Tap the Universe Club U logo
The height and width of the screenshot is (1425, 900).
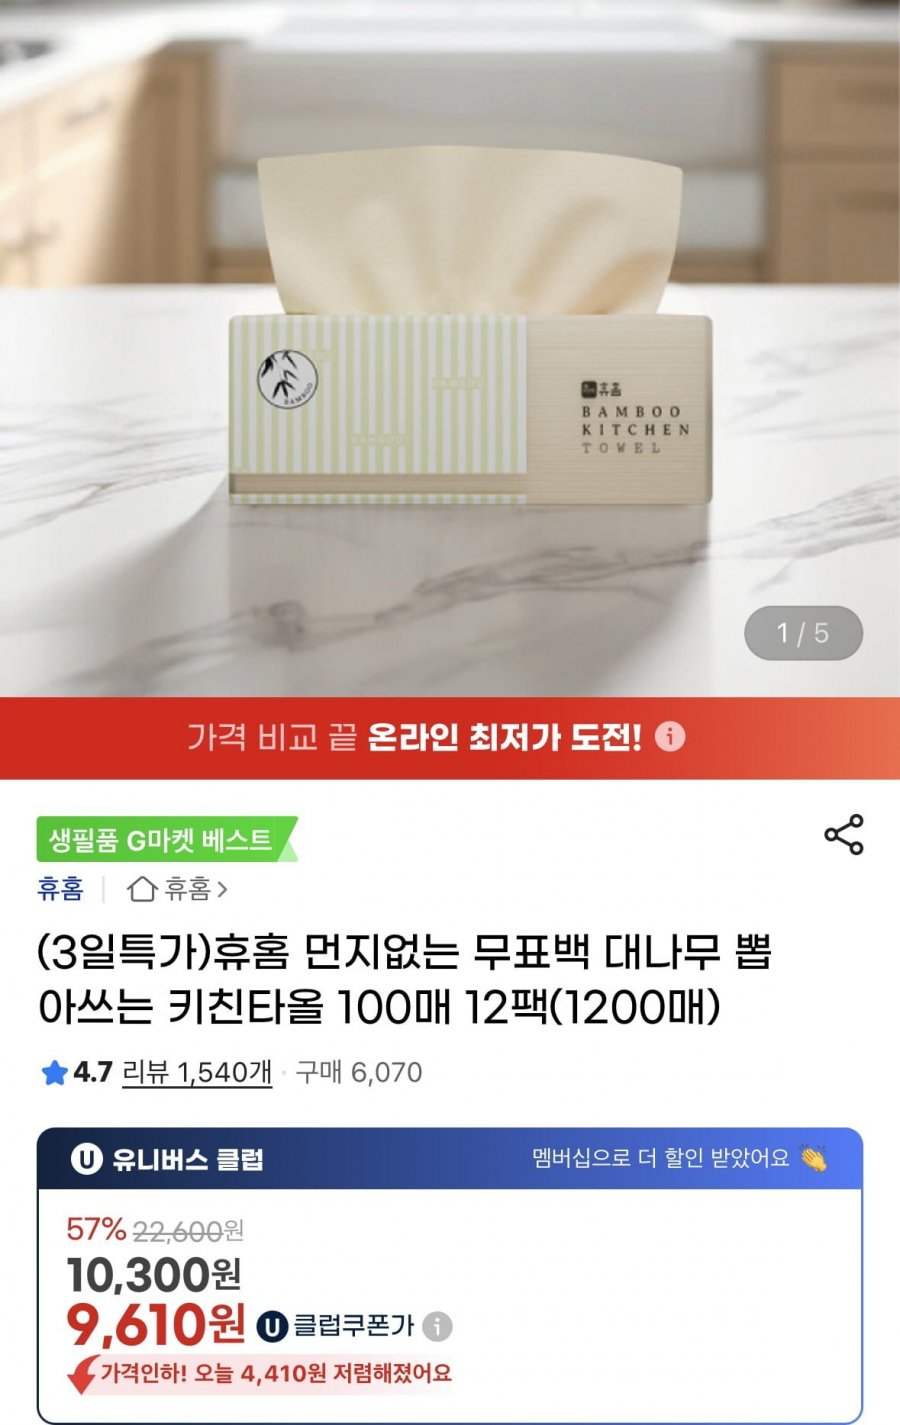[x=86, y=1159]
